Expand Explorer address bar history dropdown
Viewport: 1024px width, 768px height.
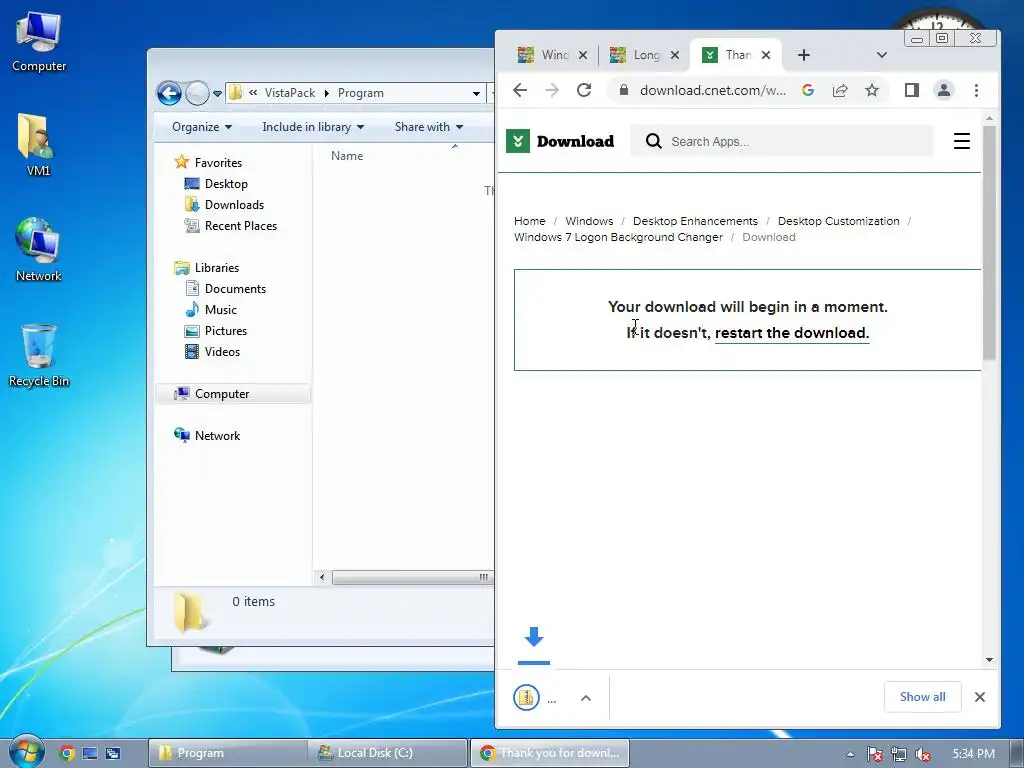click(476, 93)
